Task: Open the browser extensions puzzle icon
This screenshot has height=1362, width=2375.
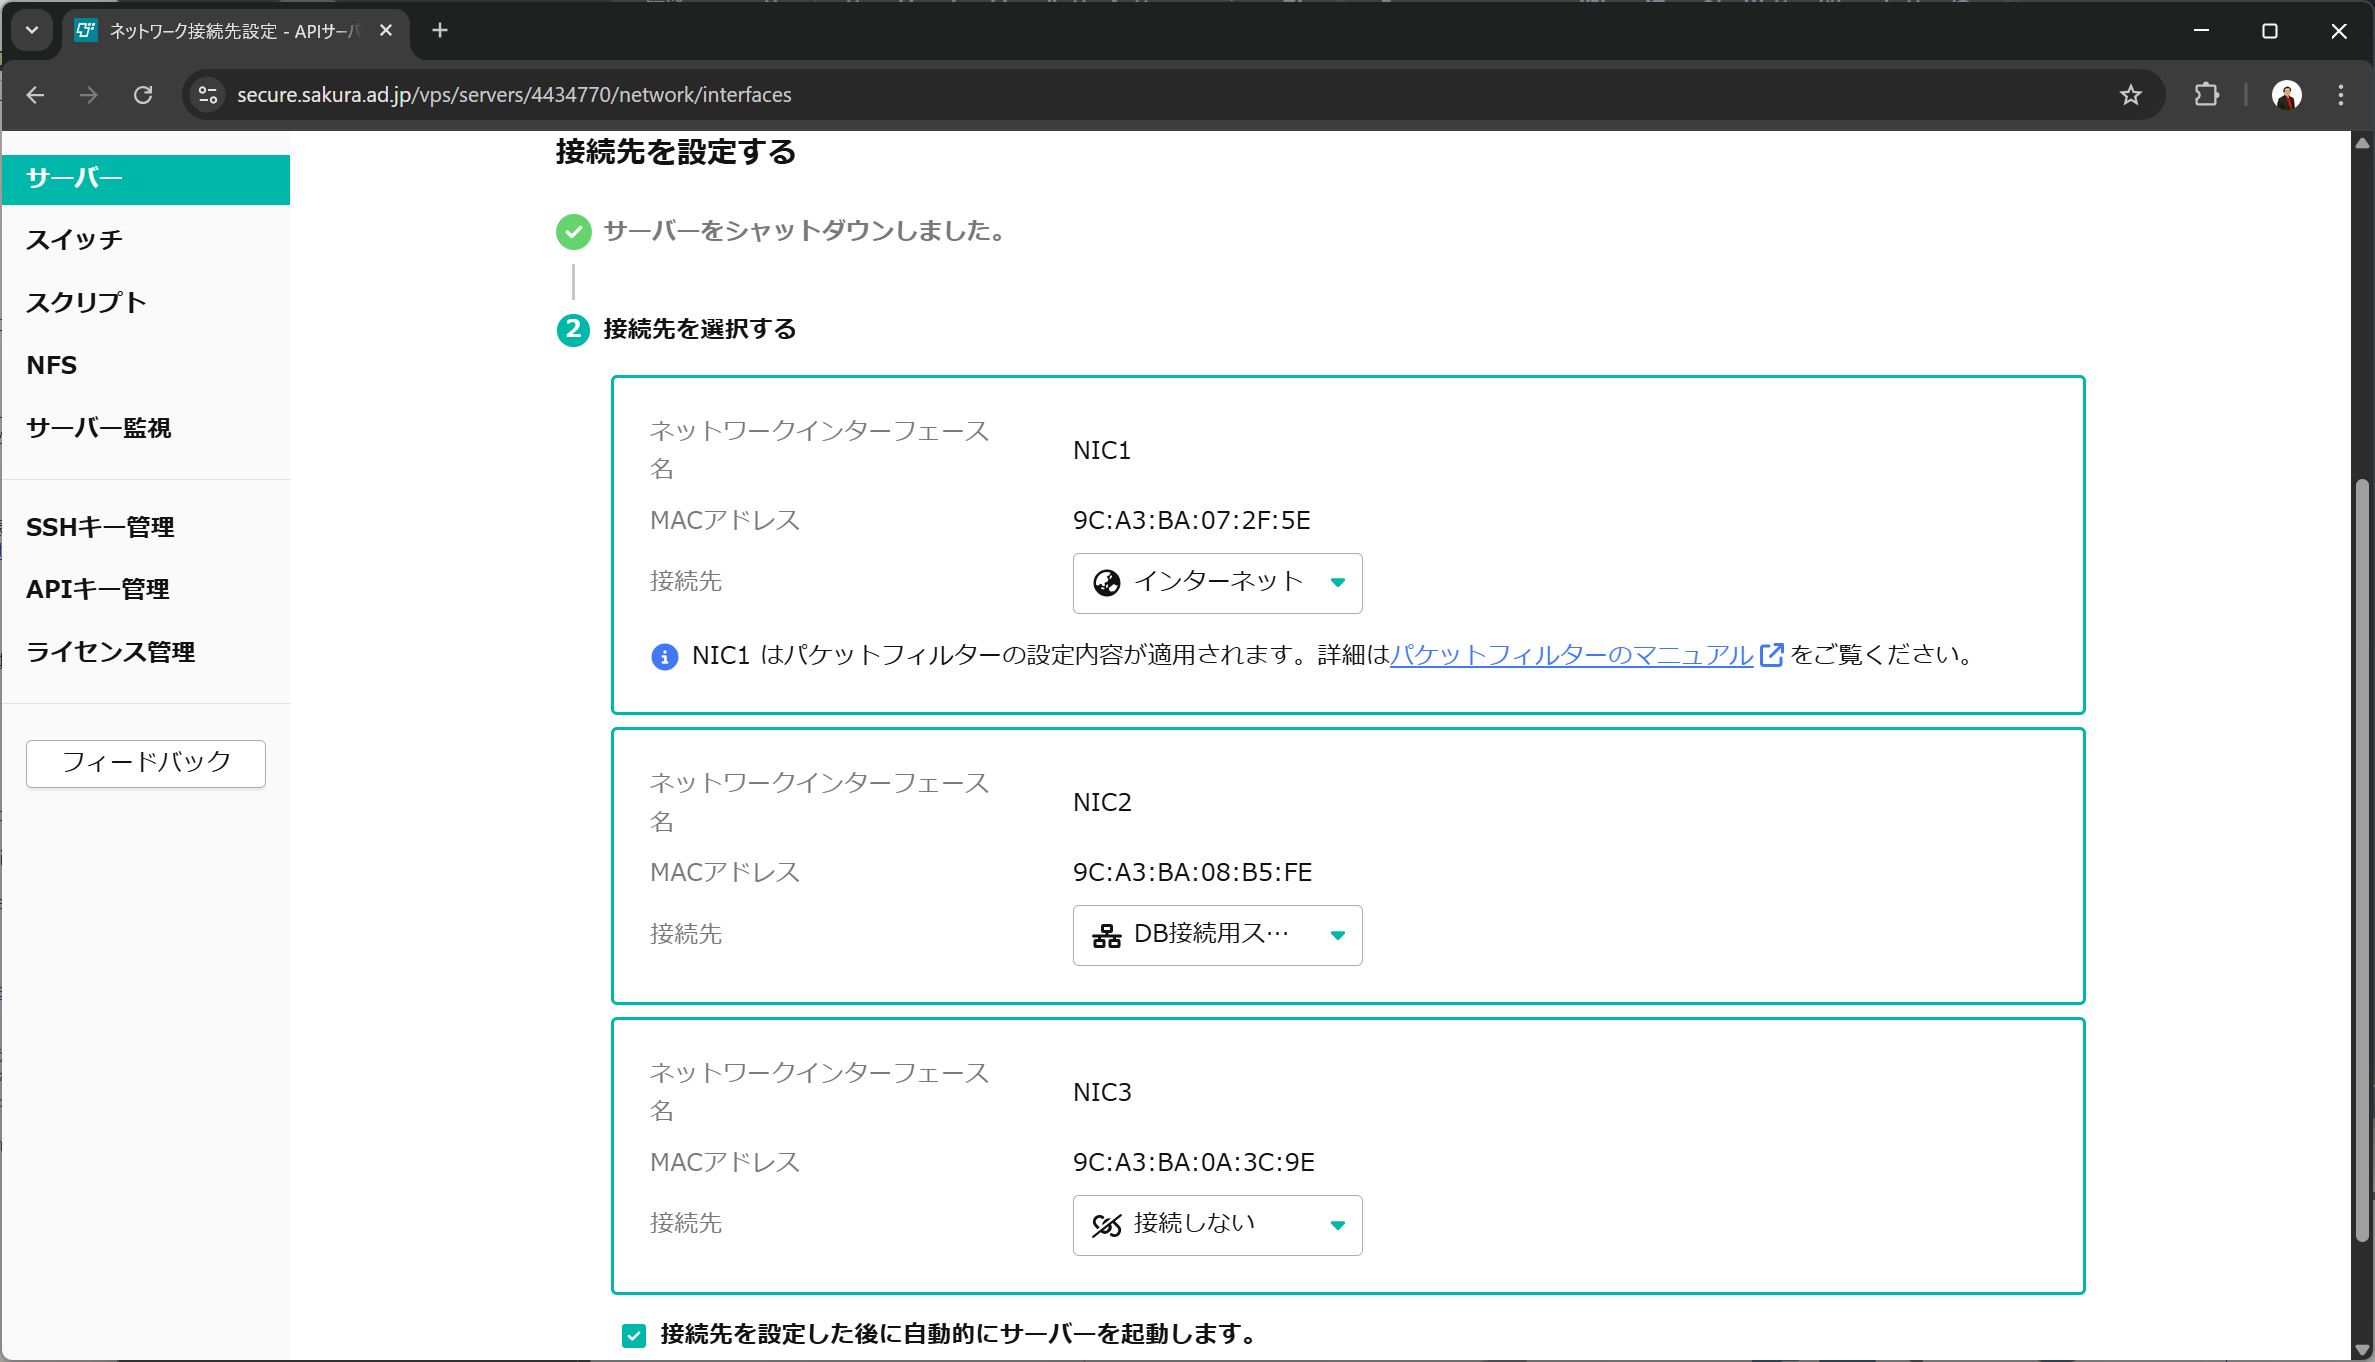Action: coord(2206,95)
